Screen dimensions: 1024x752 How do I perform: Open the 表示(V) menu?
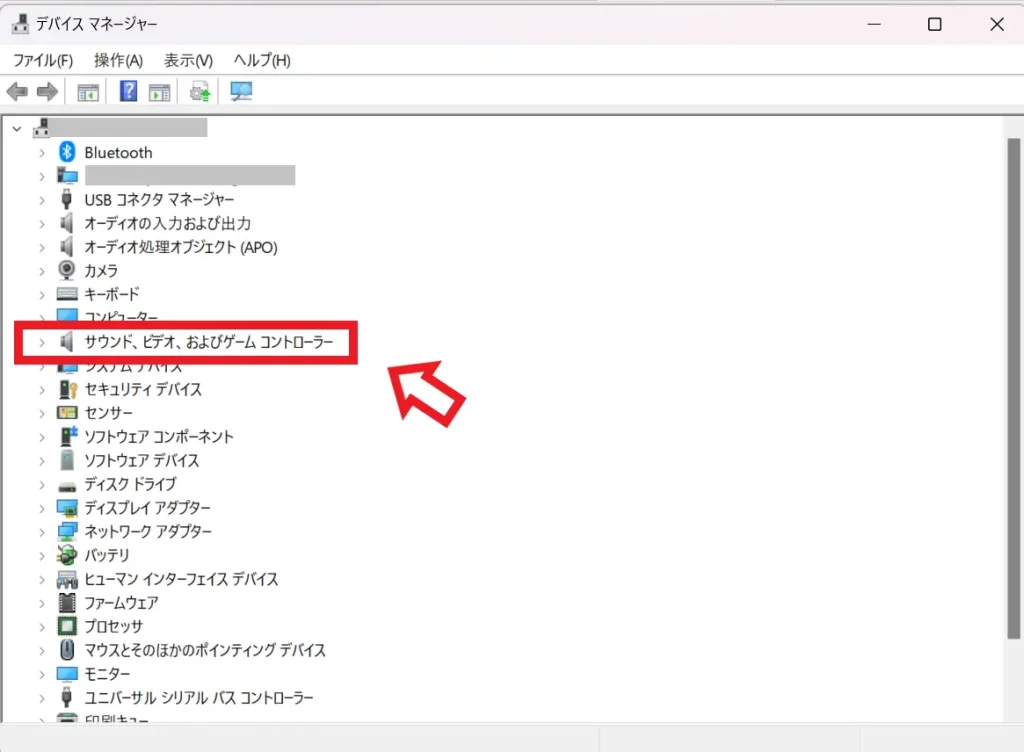188,60
